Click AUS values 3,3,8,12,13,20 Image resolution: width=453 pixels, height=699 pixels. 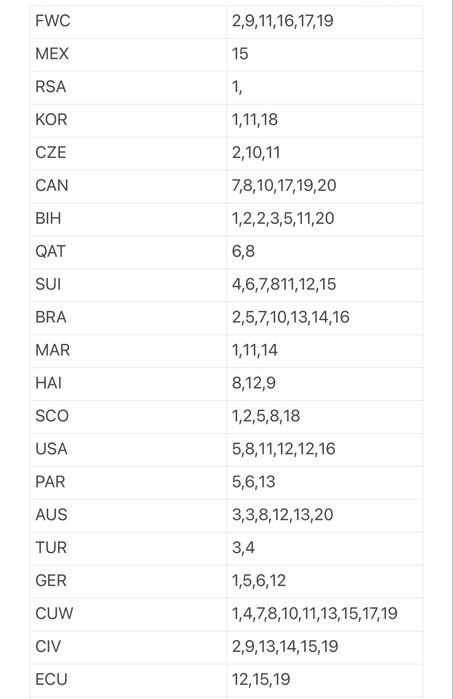(x=325, y=516)
